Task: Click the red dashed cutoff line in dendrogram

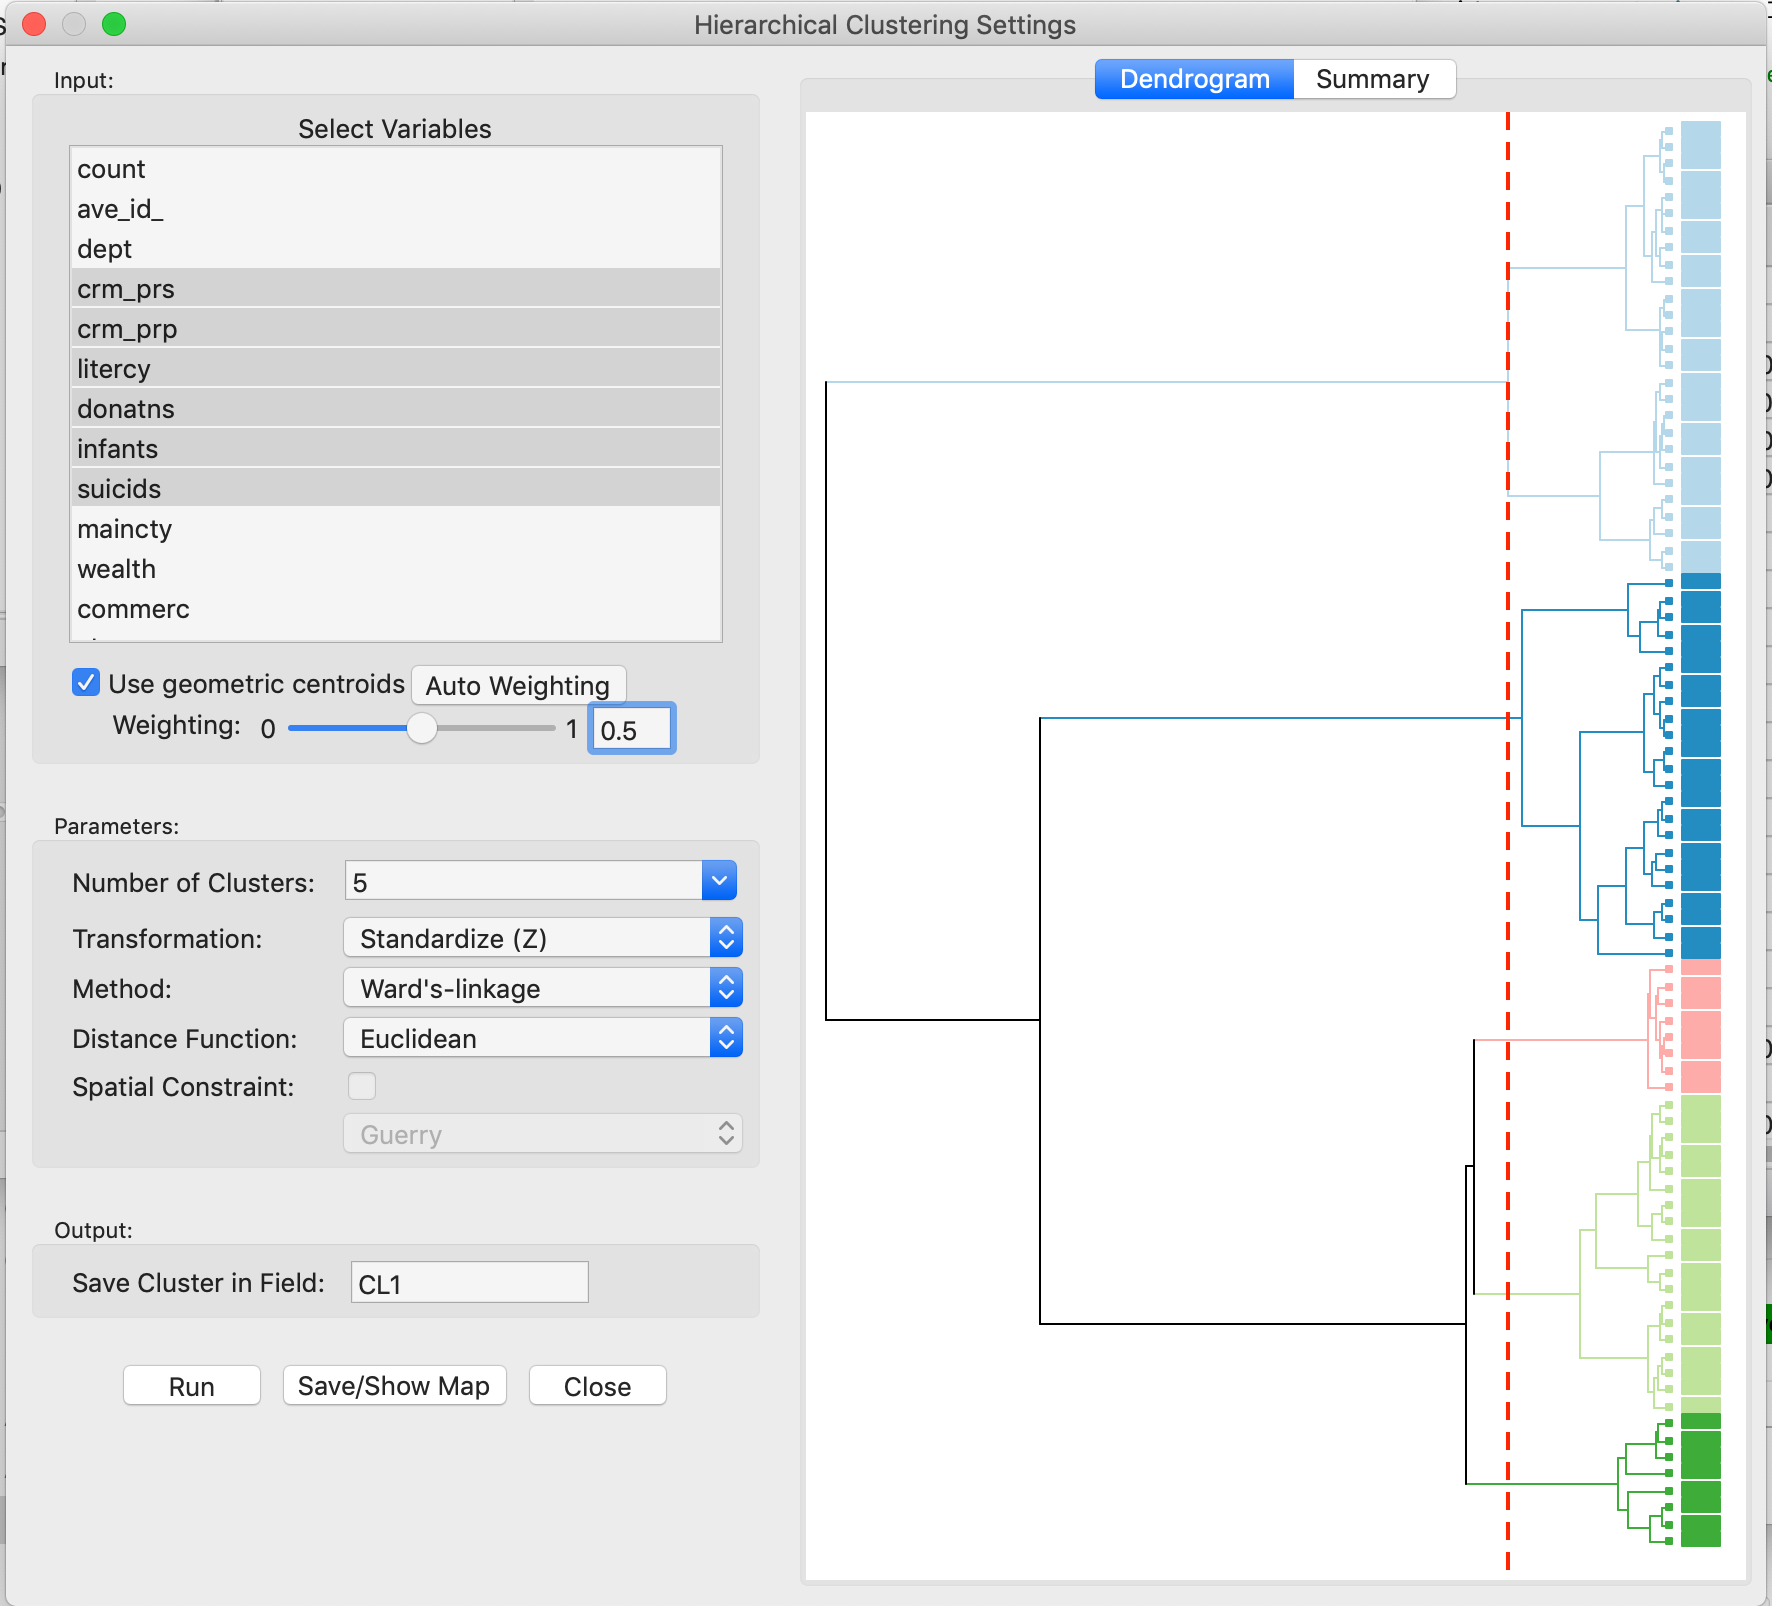Action: coord(1508,800)
